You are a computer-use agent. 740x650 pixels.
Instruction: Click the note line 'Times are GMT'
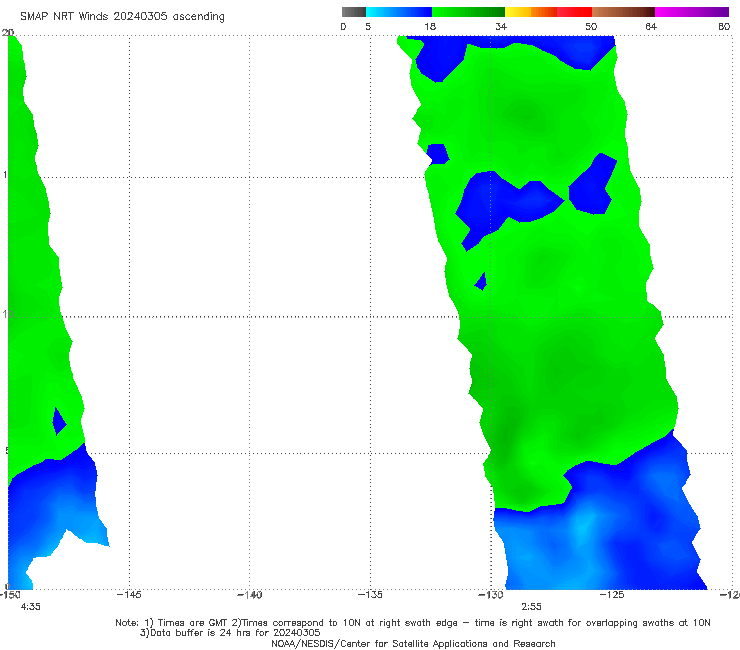[193, 623]
